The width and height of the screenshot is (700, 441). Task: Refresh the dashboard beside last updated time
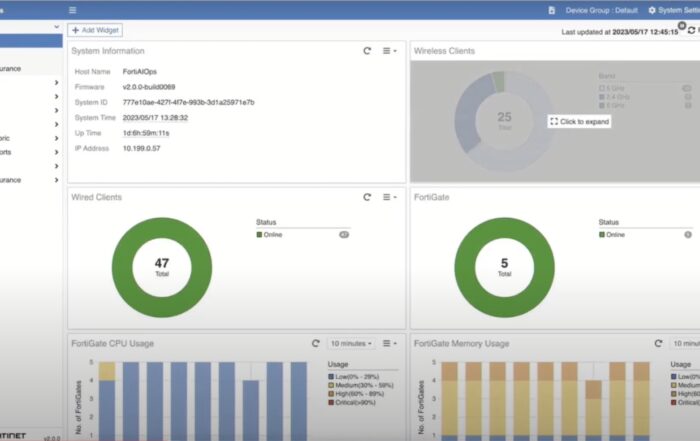tap(691, 30)
